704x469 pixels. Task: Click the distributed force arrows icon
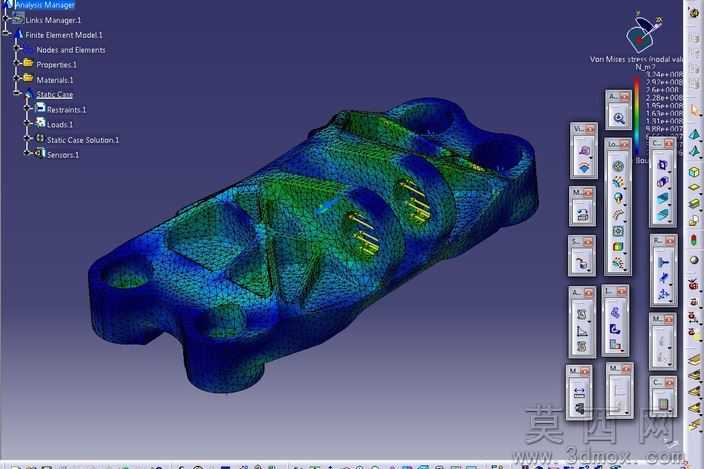pyautogui.click(x=618, y=182)
